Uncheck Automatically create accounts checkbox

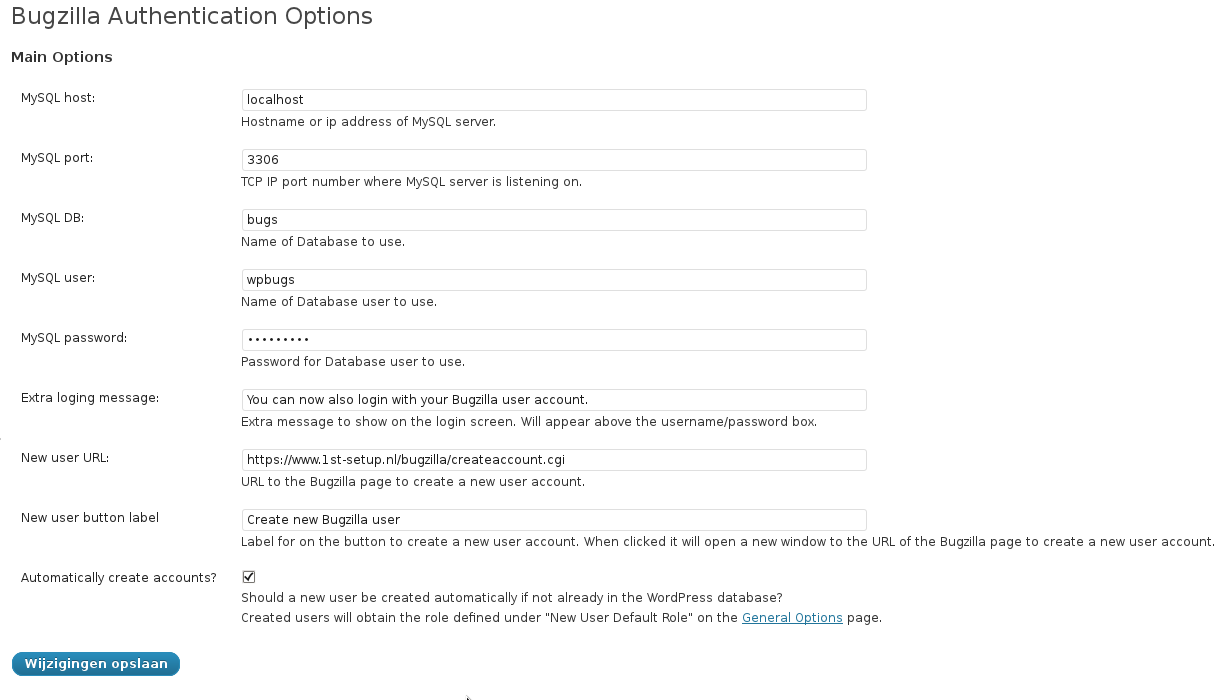coord(249,577)
